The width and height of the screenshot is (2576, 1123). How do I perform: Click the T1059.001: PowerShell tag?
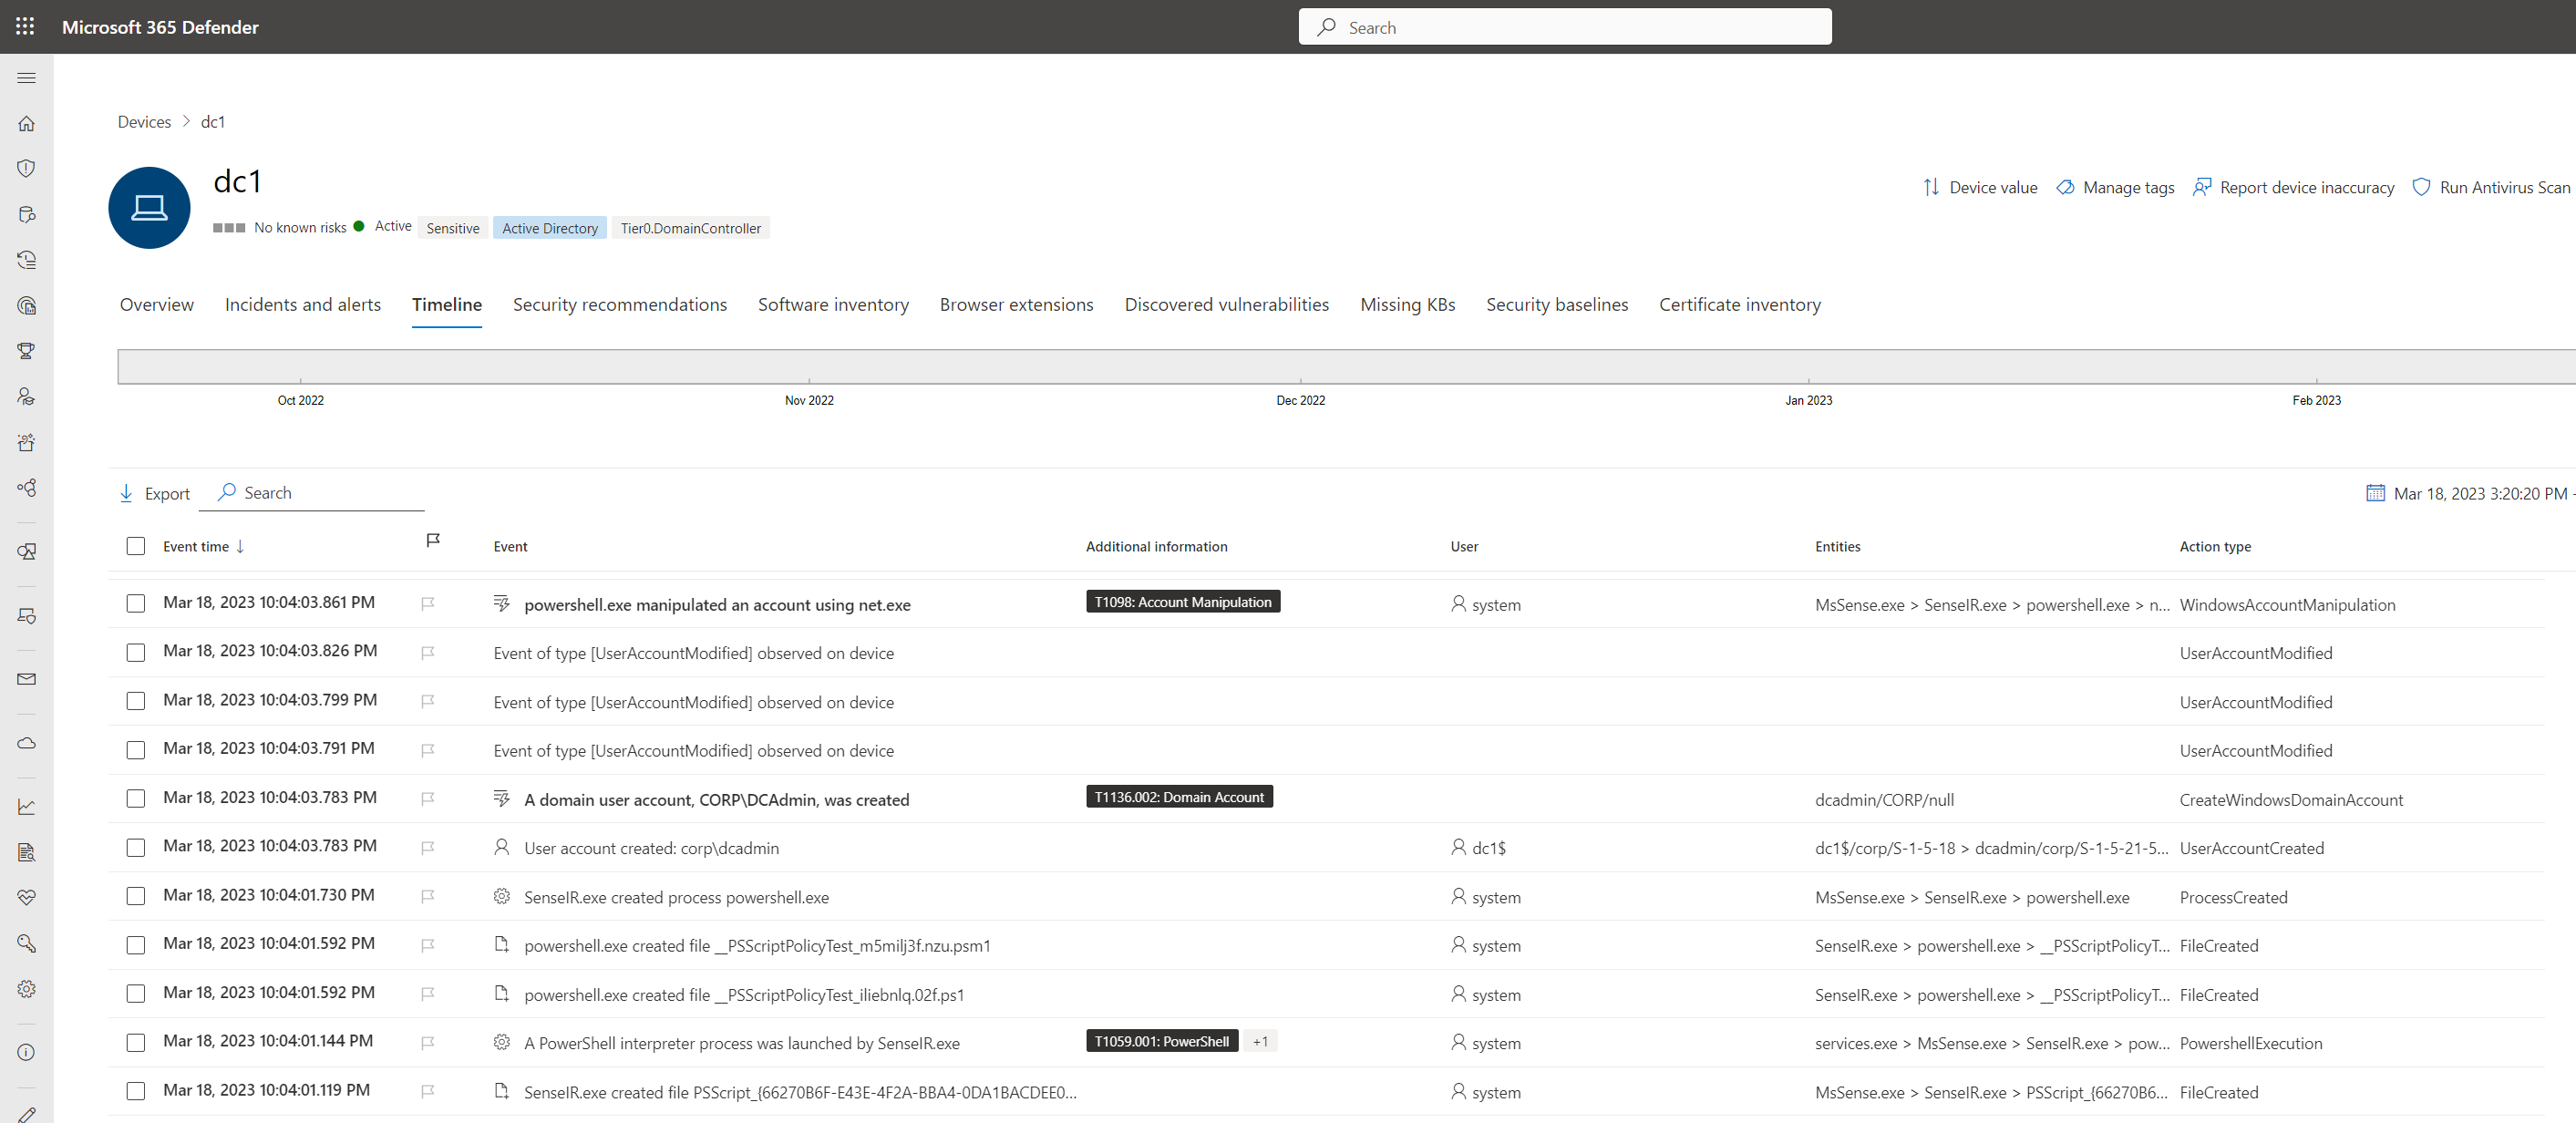click(x=1161, y=1042)
